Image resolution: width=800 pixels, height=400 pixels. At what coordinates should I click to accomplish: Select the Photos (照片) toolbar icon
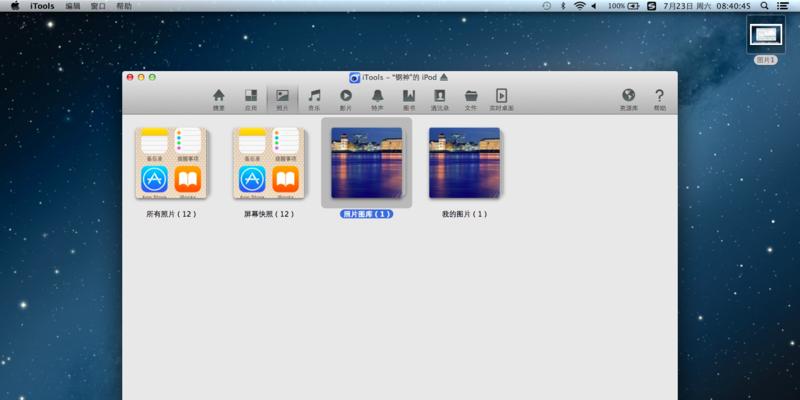(282, 97)
